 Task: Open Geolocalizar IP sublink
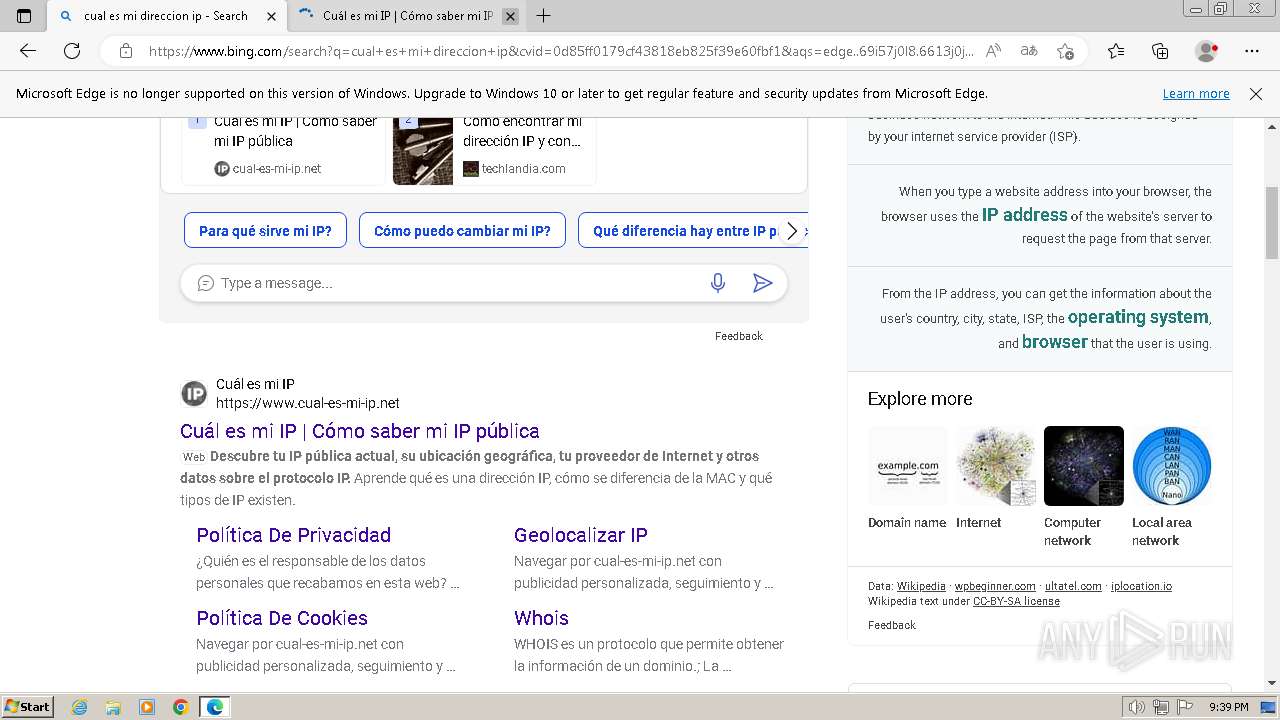[x=581, y=535]
